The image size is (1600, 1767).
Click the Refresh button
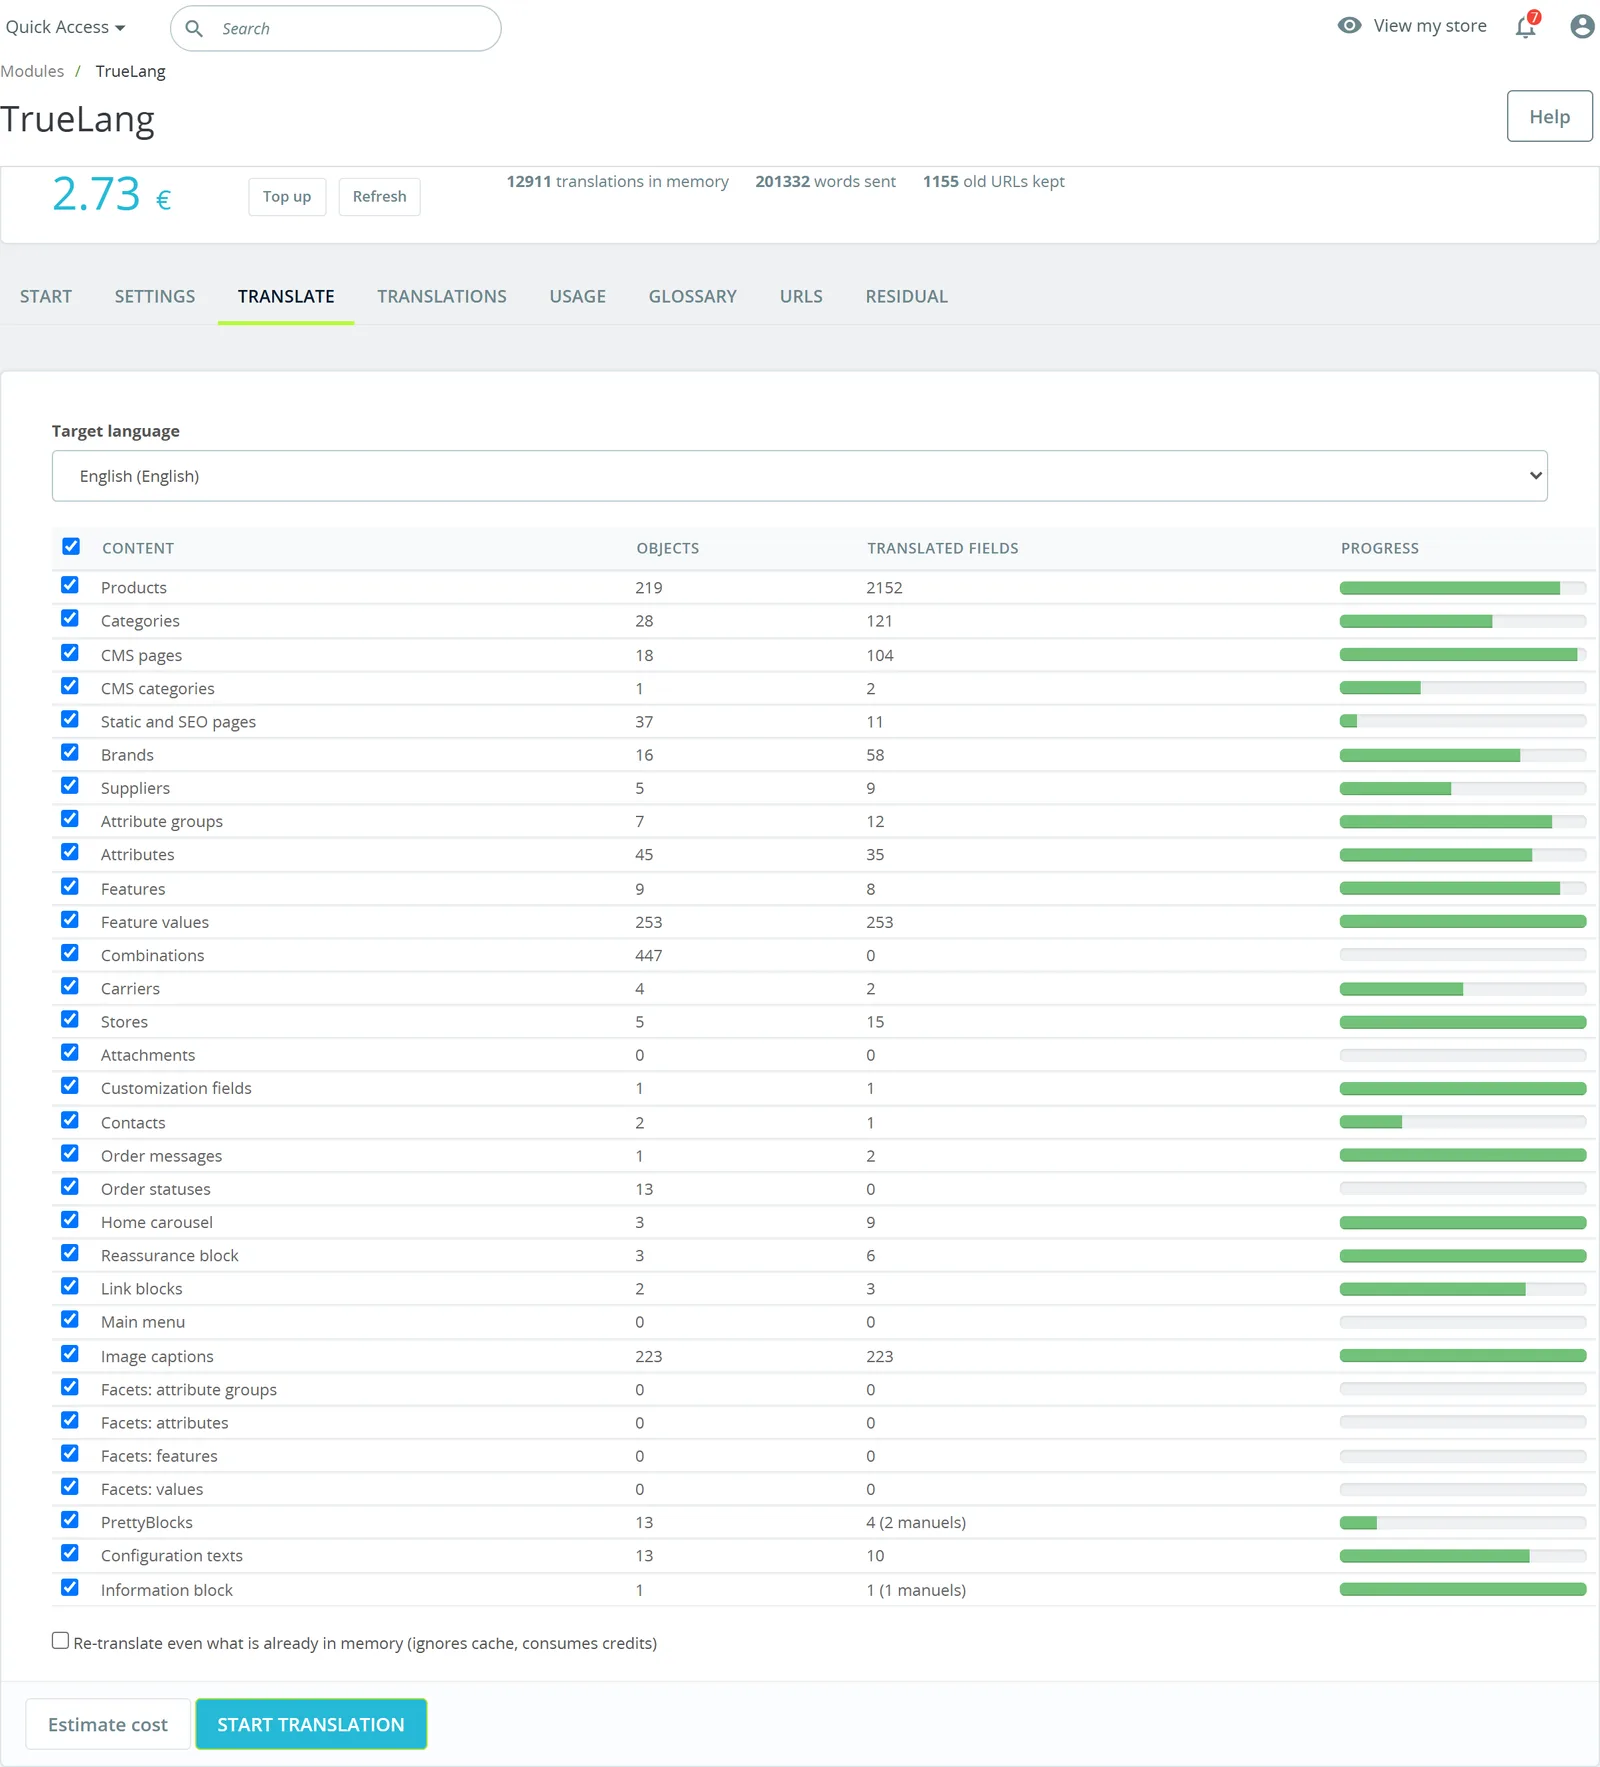(x=379, y=197)
